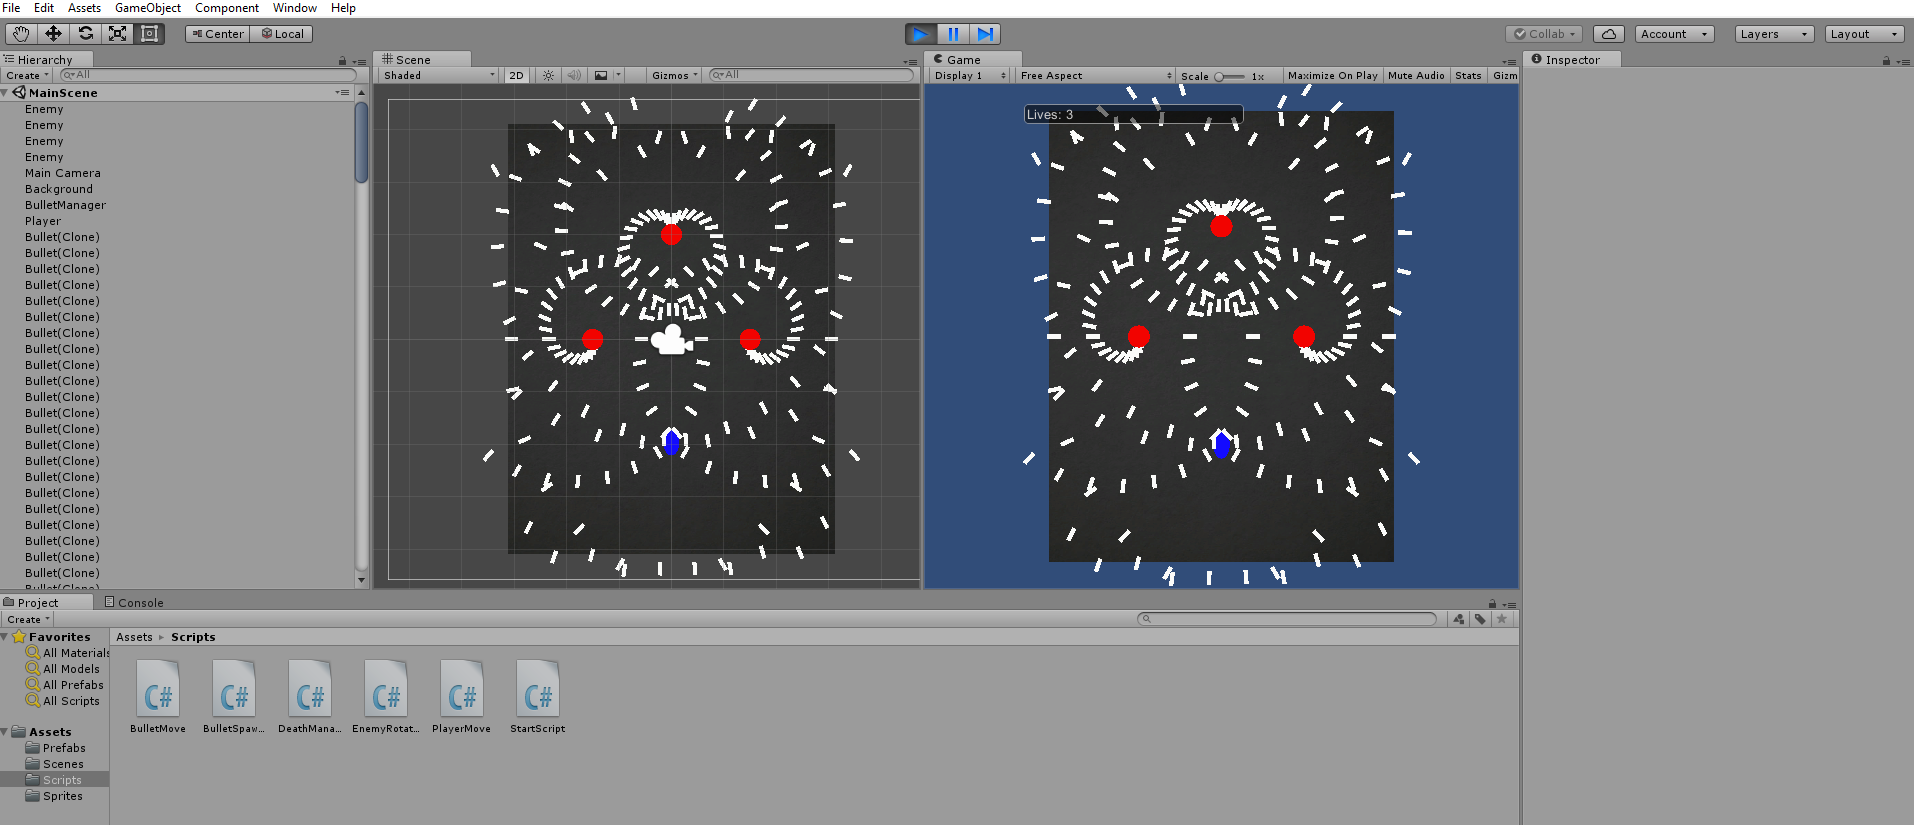Open Hierarchy panel options menu

360,61
